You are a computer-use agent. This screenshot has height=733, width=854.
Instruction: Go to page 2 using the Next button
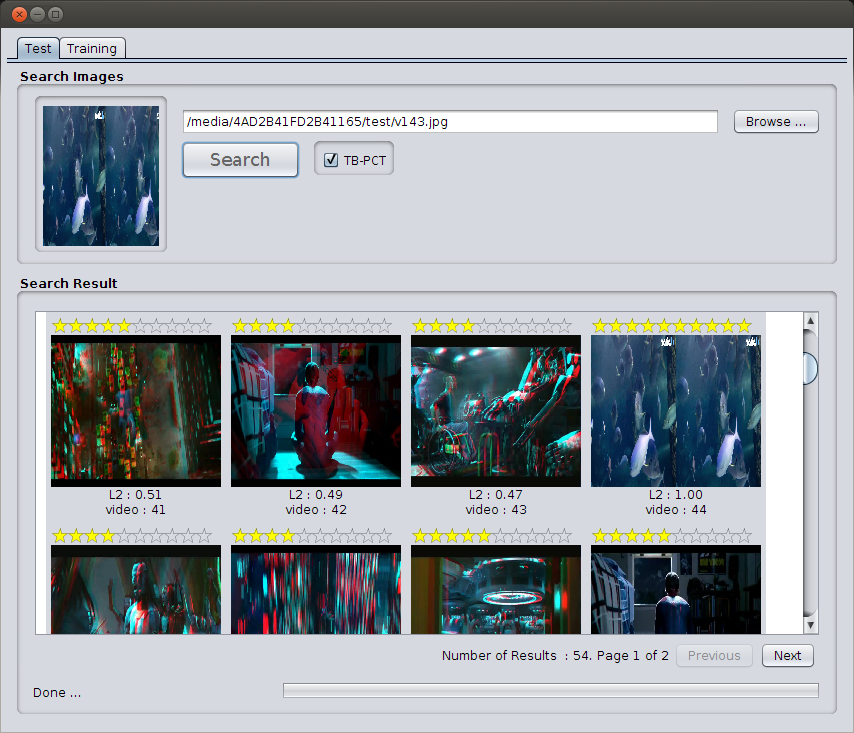787,655
